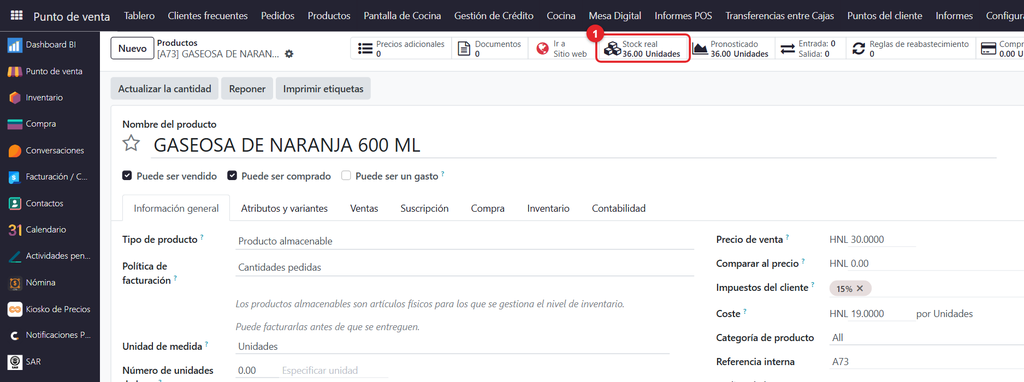Screen dimensions: 1024x382
Task: Open Precios adicionales stat button
Action: 401,49
